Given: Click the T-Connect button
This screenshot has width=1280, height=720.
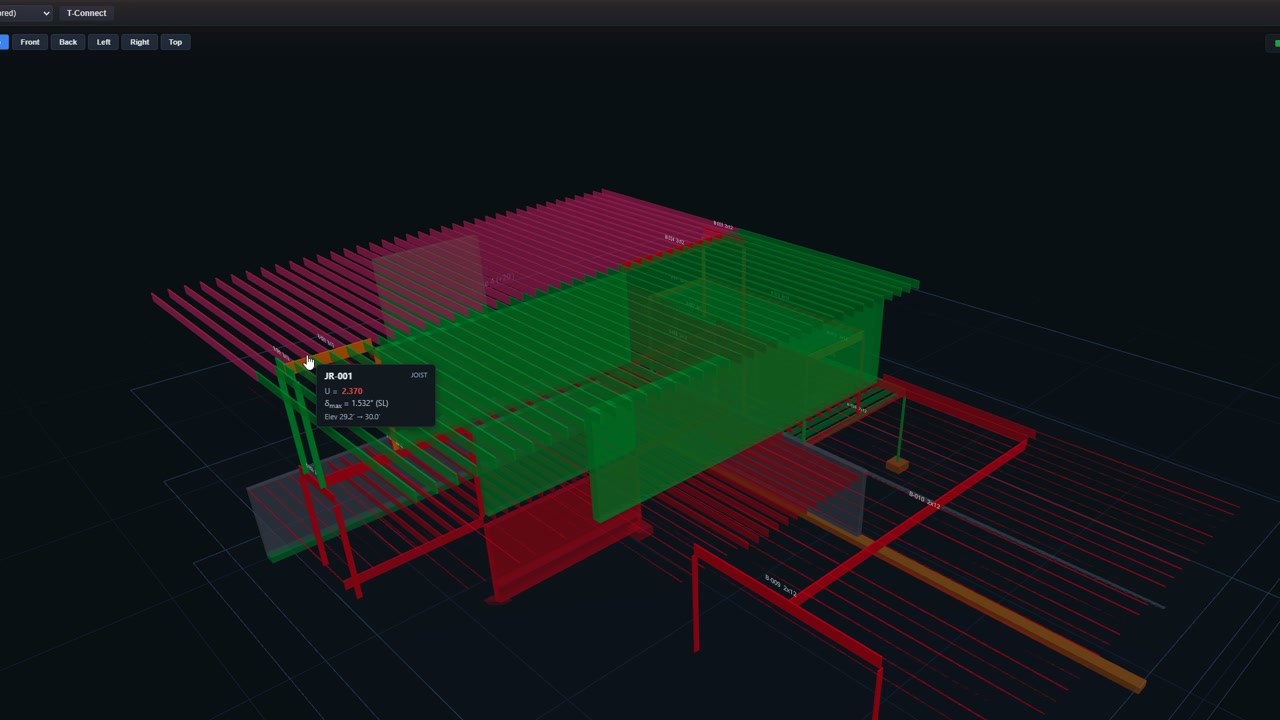Looking at the screenshot, I should coord(86,13).
